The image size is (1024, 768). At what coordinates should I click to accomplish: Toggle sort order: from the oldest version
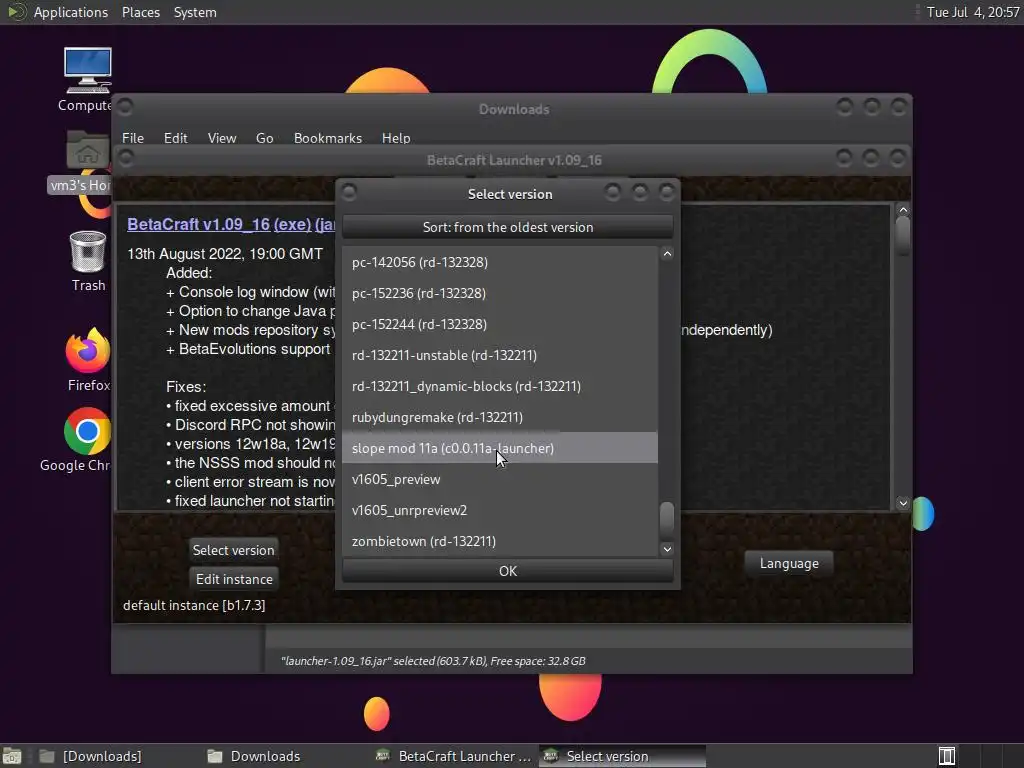[x=507, y=227]
